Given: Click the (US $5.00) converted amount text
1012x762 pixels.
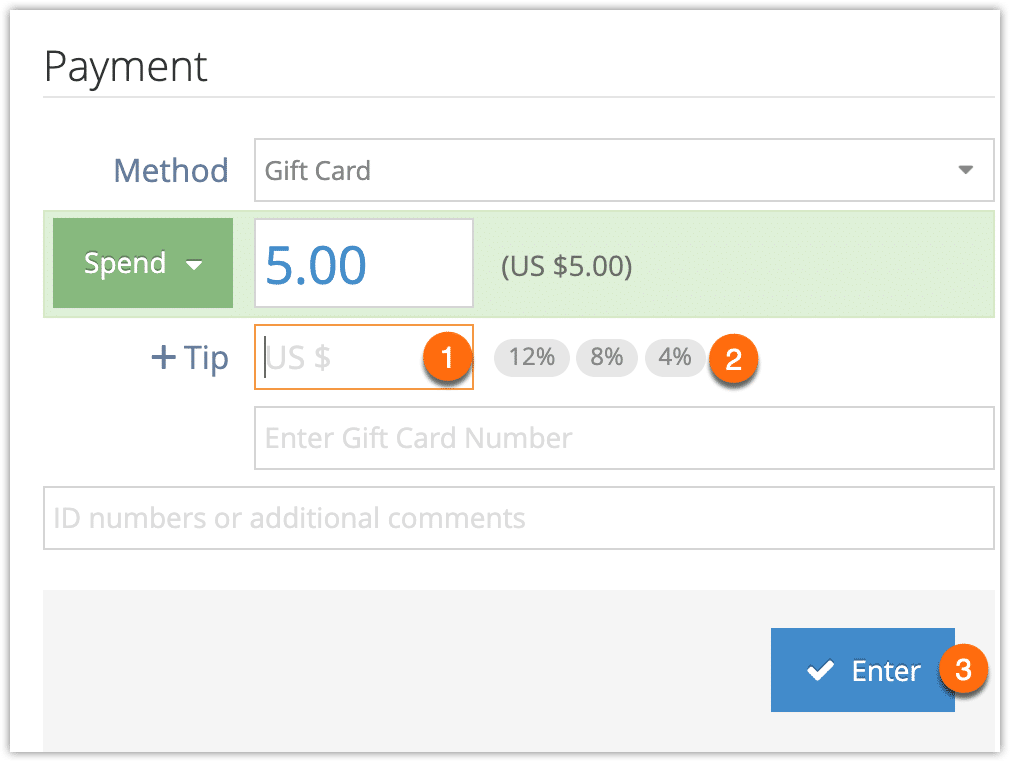Looking at the screenshot, I should (567, 266).
